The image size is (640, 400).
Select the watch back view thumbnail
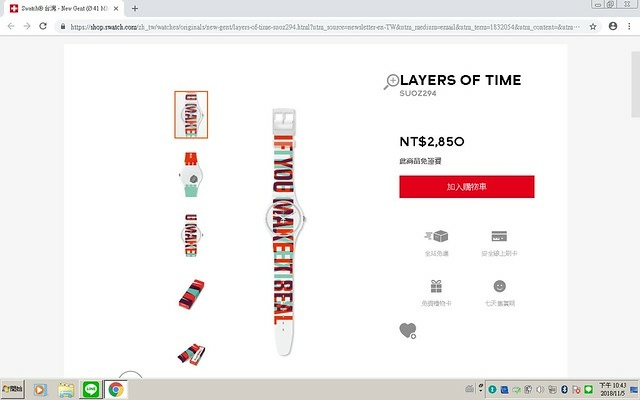click(191, 174)
